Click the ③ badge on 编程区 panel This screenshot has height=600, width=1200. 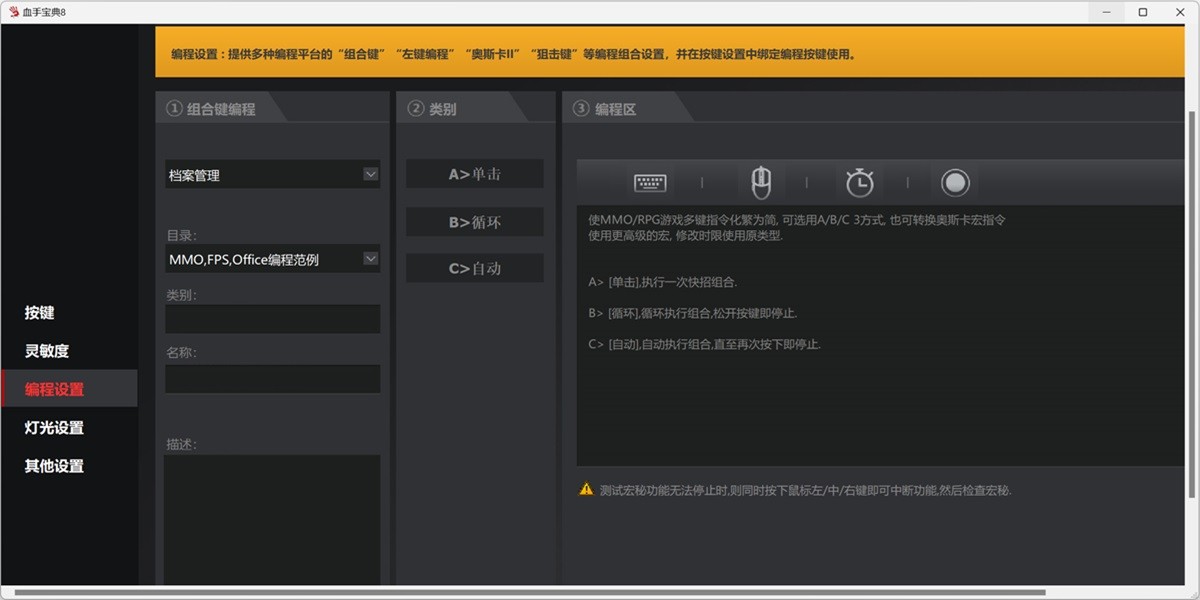[580, 108]
